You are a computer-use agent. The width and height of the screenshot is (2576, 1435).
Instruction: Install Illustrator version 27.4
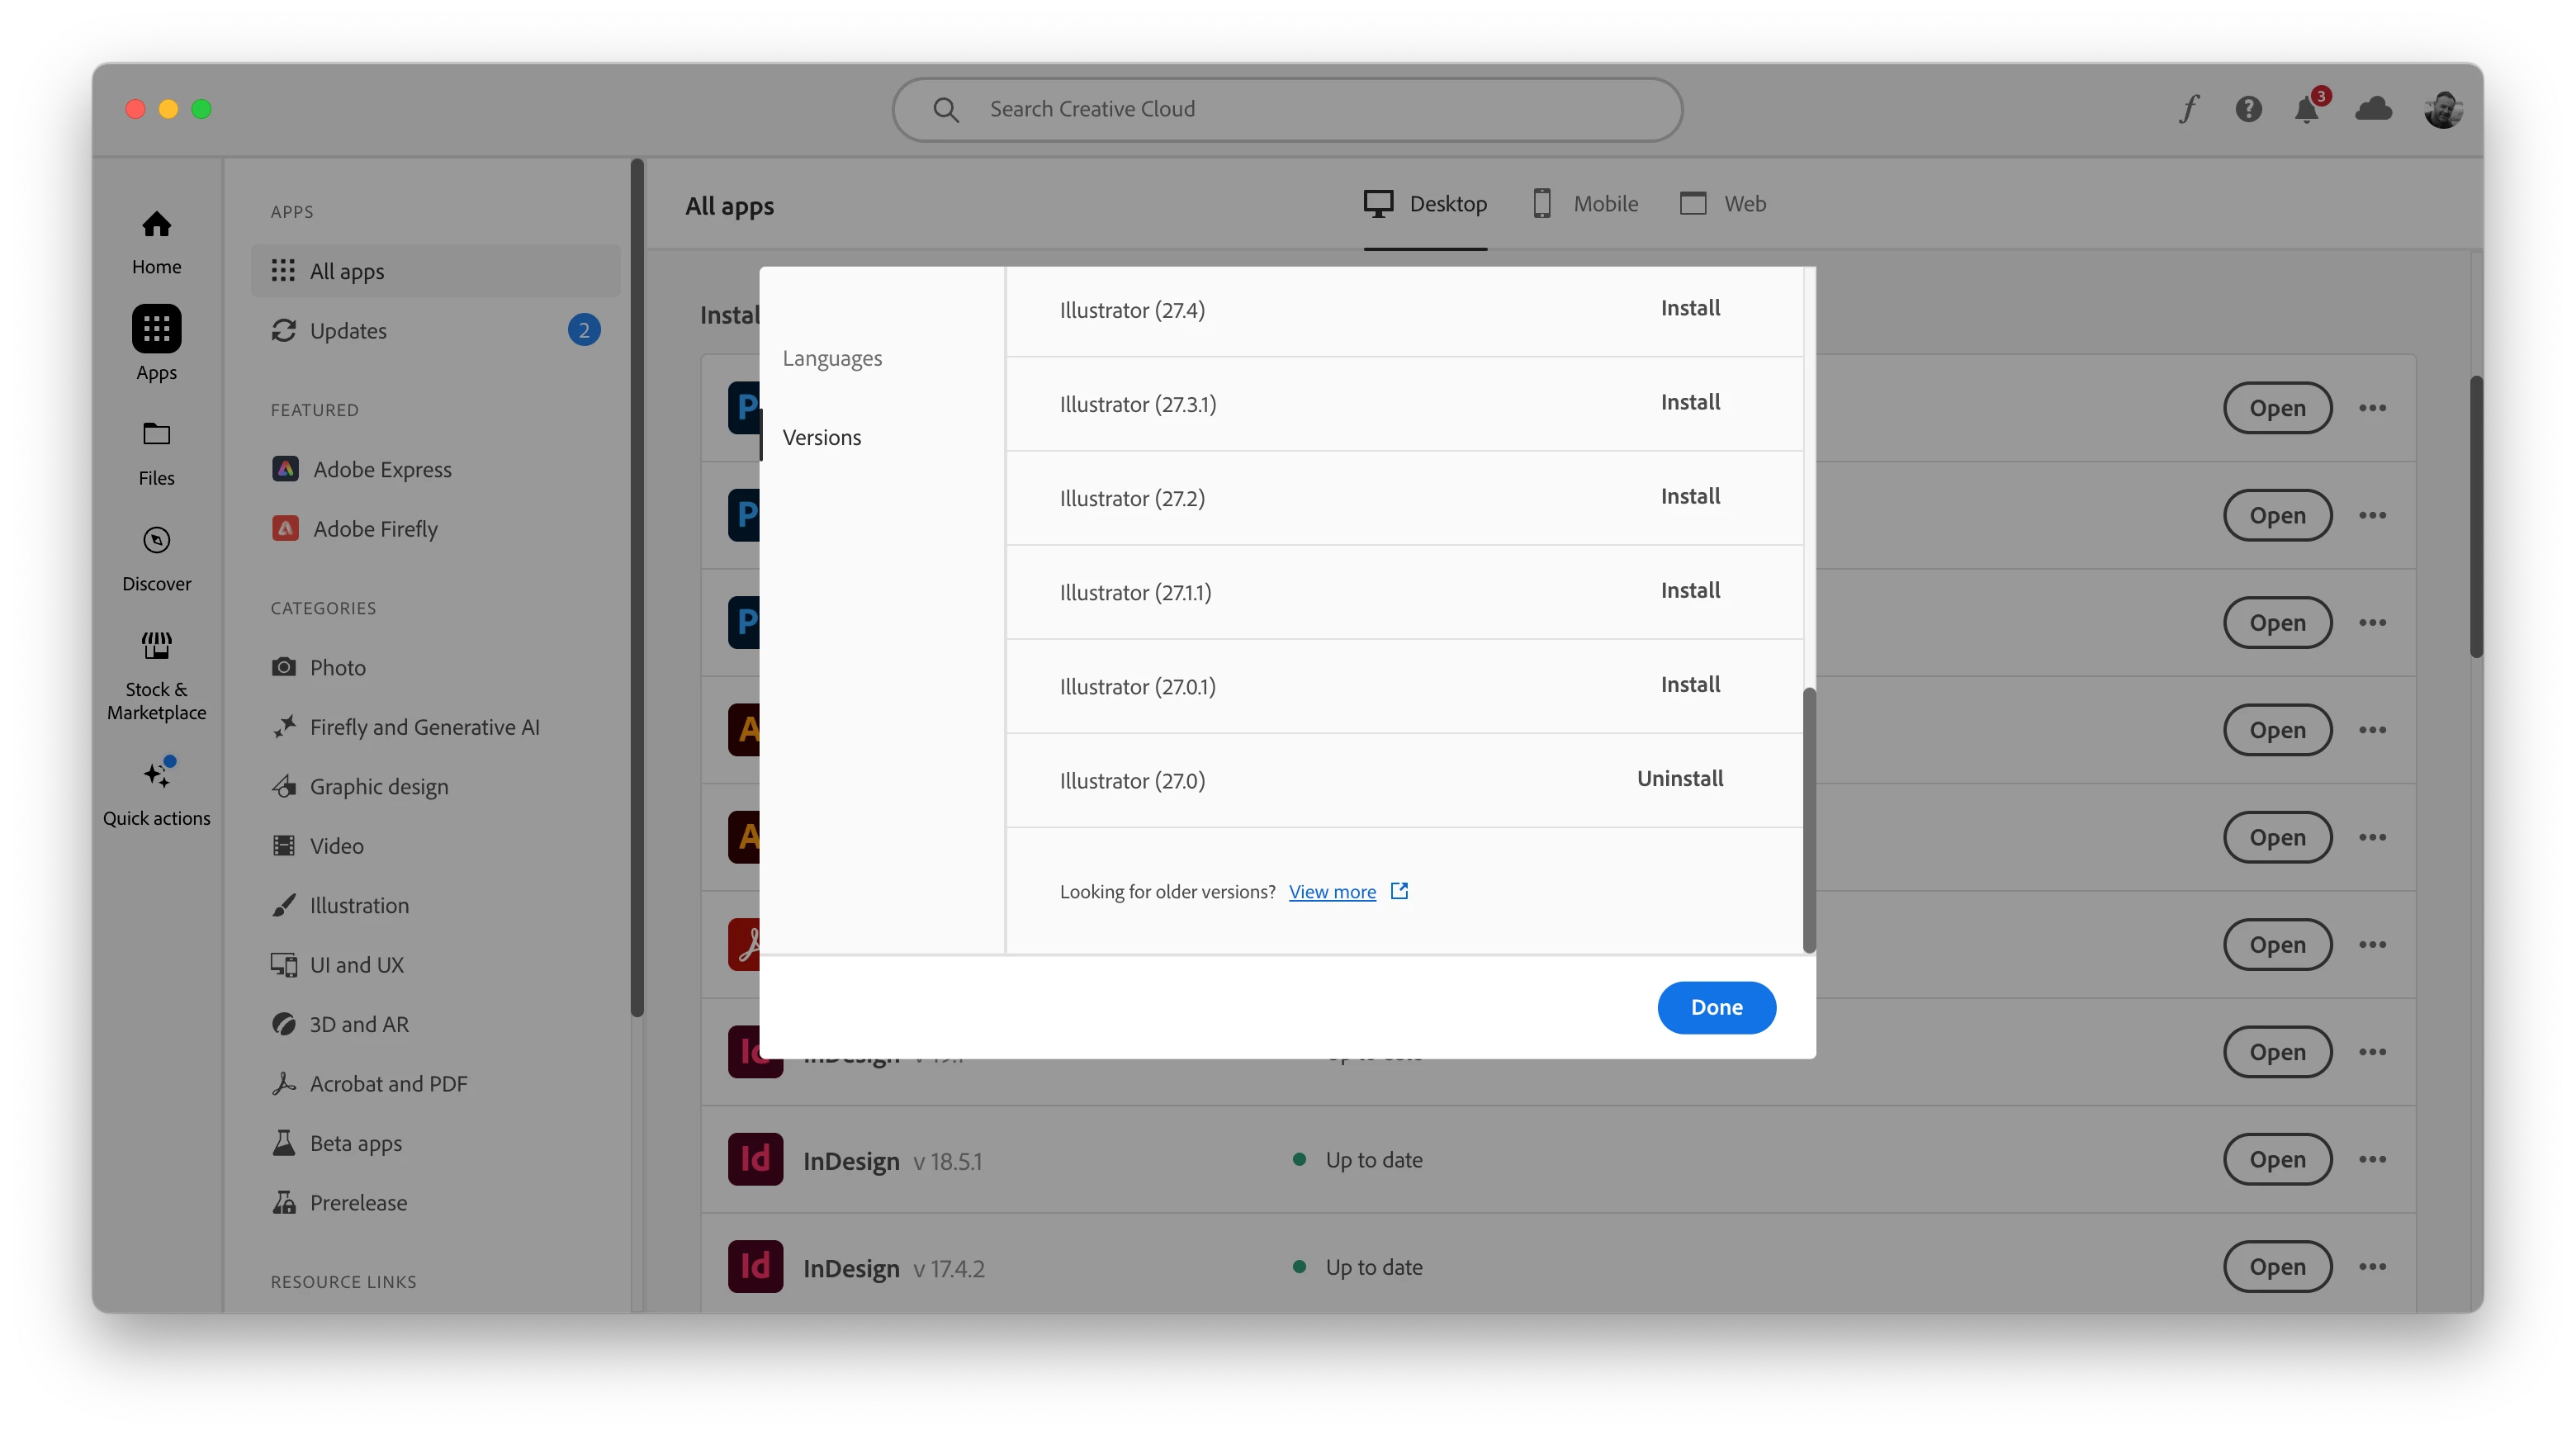click(1690, 308)
